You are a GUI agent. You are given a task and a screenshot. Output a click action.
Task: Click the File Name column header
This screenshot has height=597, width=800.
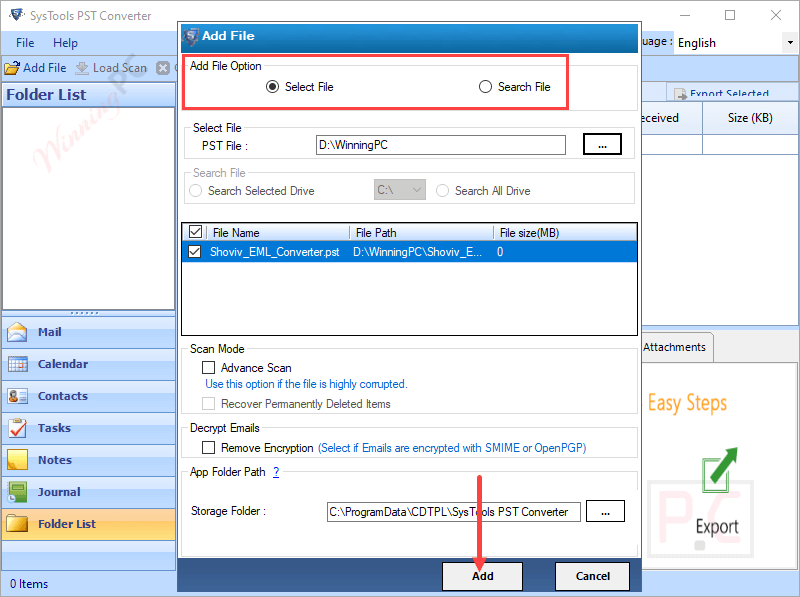278,233
